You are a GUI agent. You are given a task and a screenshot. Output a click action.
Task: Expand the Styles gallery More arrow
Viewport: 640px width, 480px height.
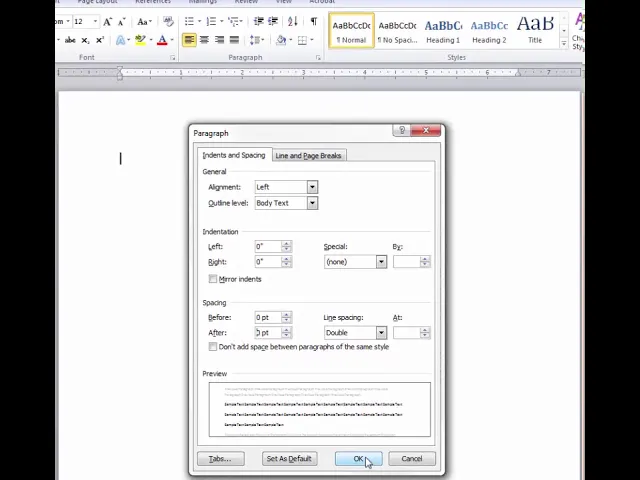click(564, 43)
